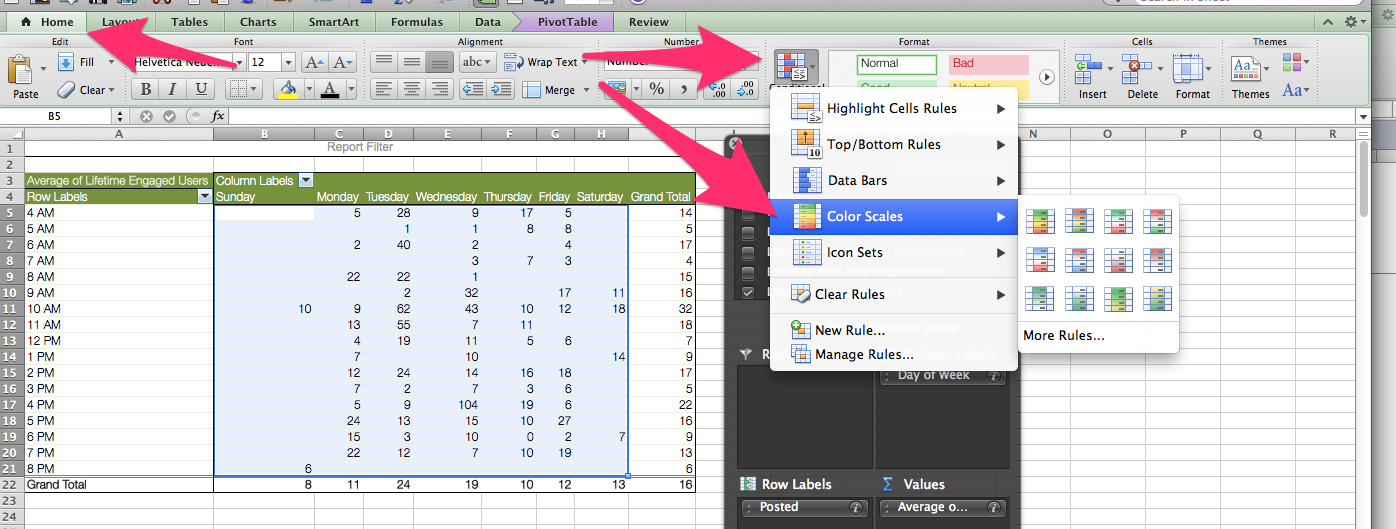Click the decrease decimal button
The height and width of the screenshot is (529, 1396).
pos(745,89)
